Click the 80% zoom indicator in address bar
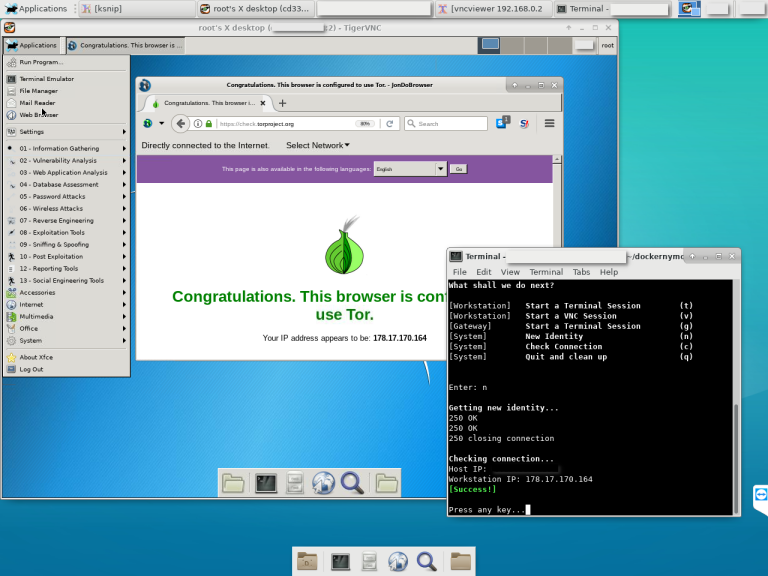768x576 pixels. click(x=365, y=124)
